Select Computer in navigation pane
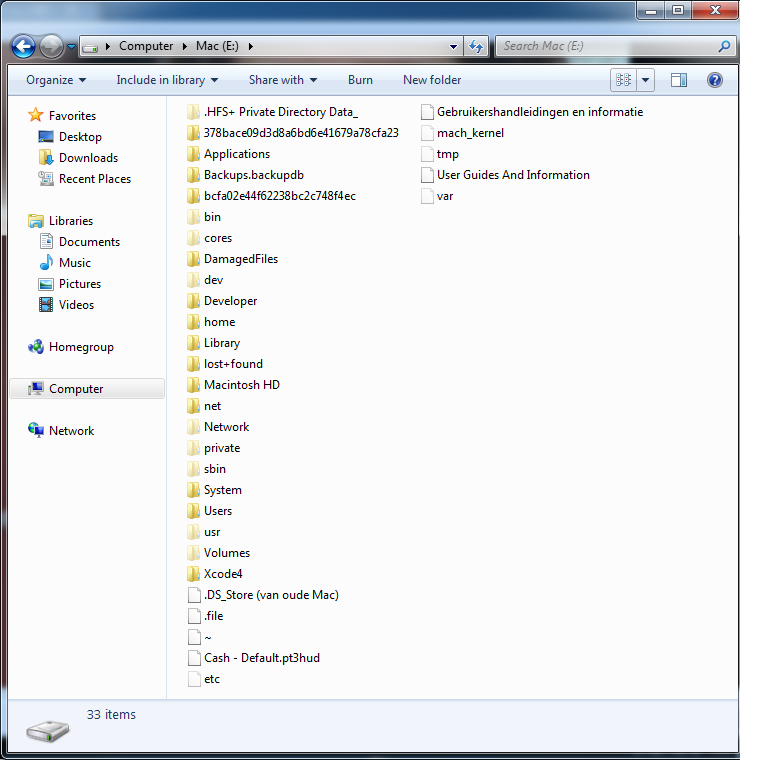This screenshot has height=760, width=768. click(87, 389)
